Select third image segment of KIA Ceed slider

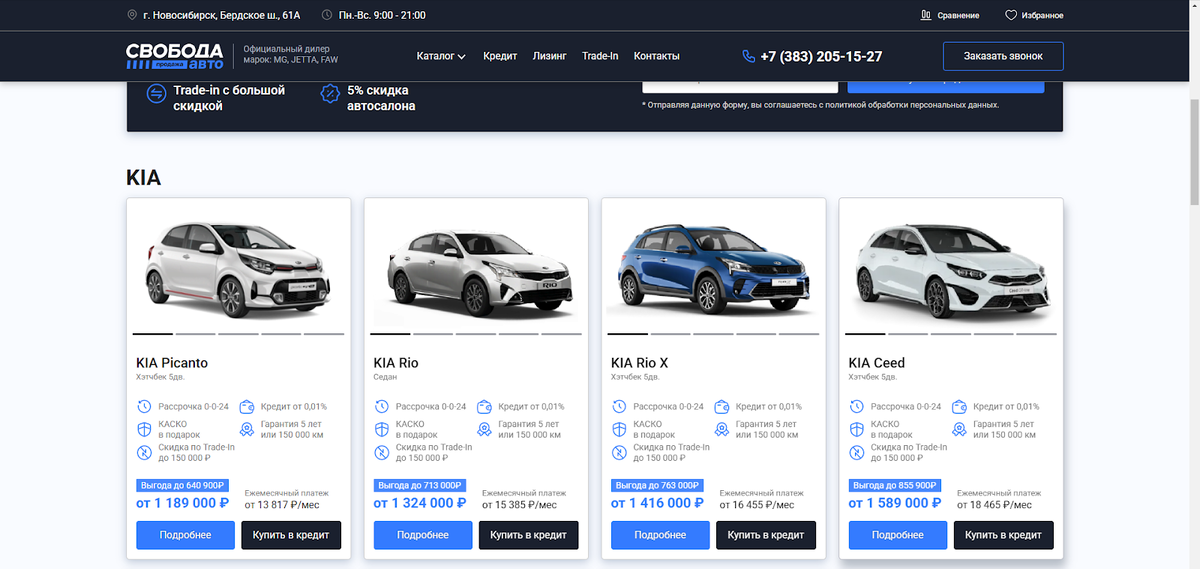pyautogui.click(x=951, y=334)
